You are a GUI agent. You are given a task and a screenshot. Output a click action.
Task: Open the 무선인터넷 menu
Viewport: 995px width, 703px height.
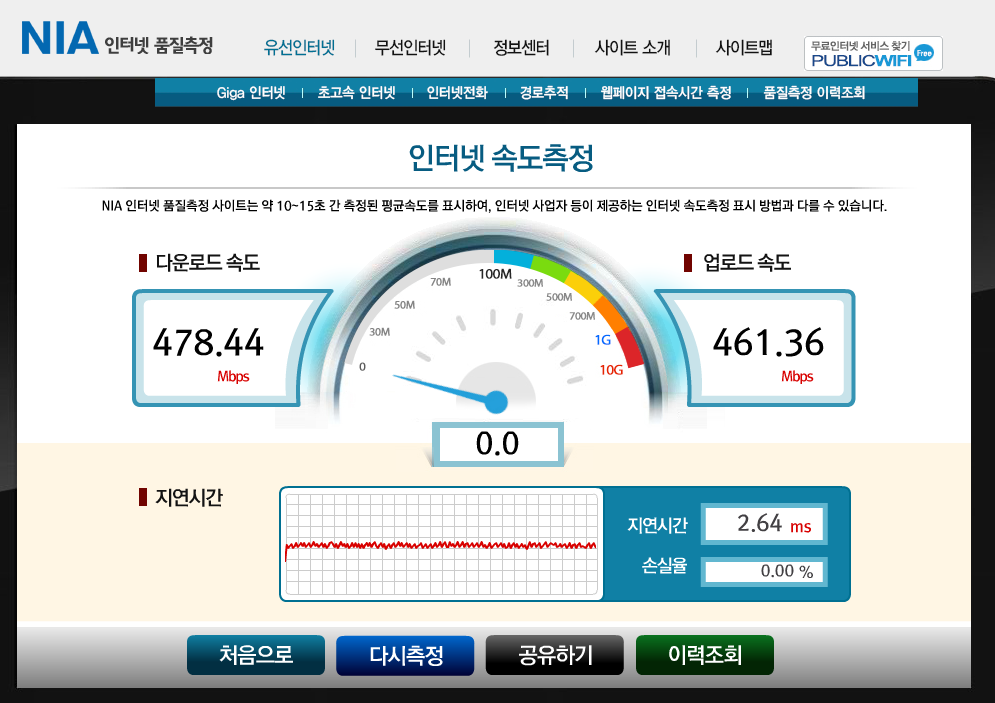pos(411,48)
